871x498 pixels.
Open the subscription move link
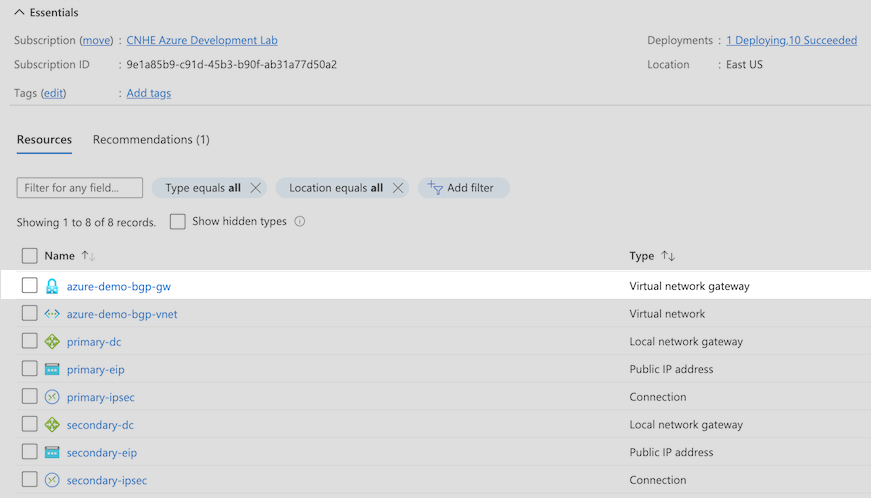tap(96, 41)
